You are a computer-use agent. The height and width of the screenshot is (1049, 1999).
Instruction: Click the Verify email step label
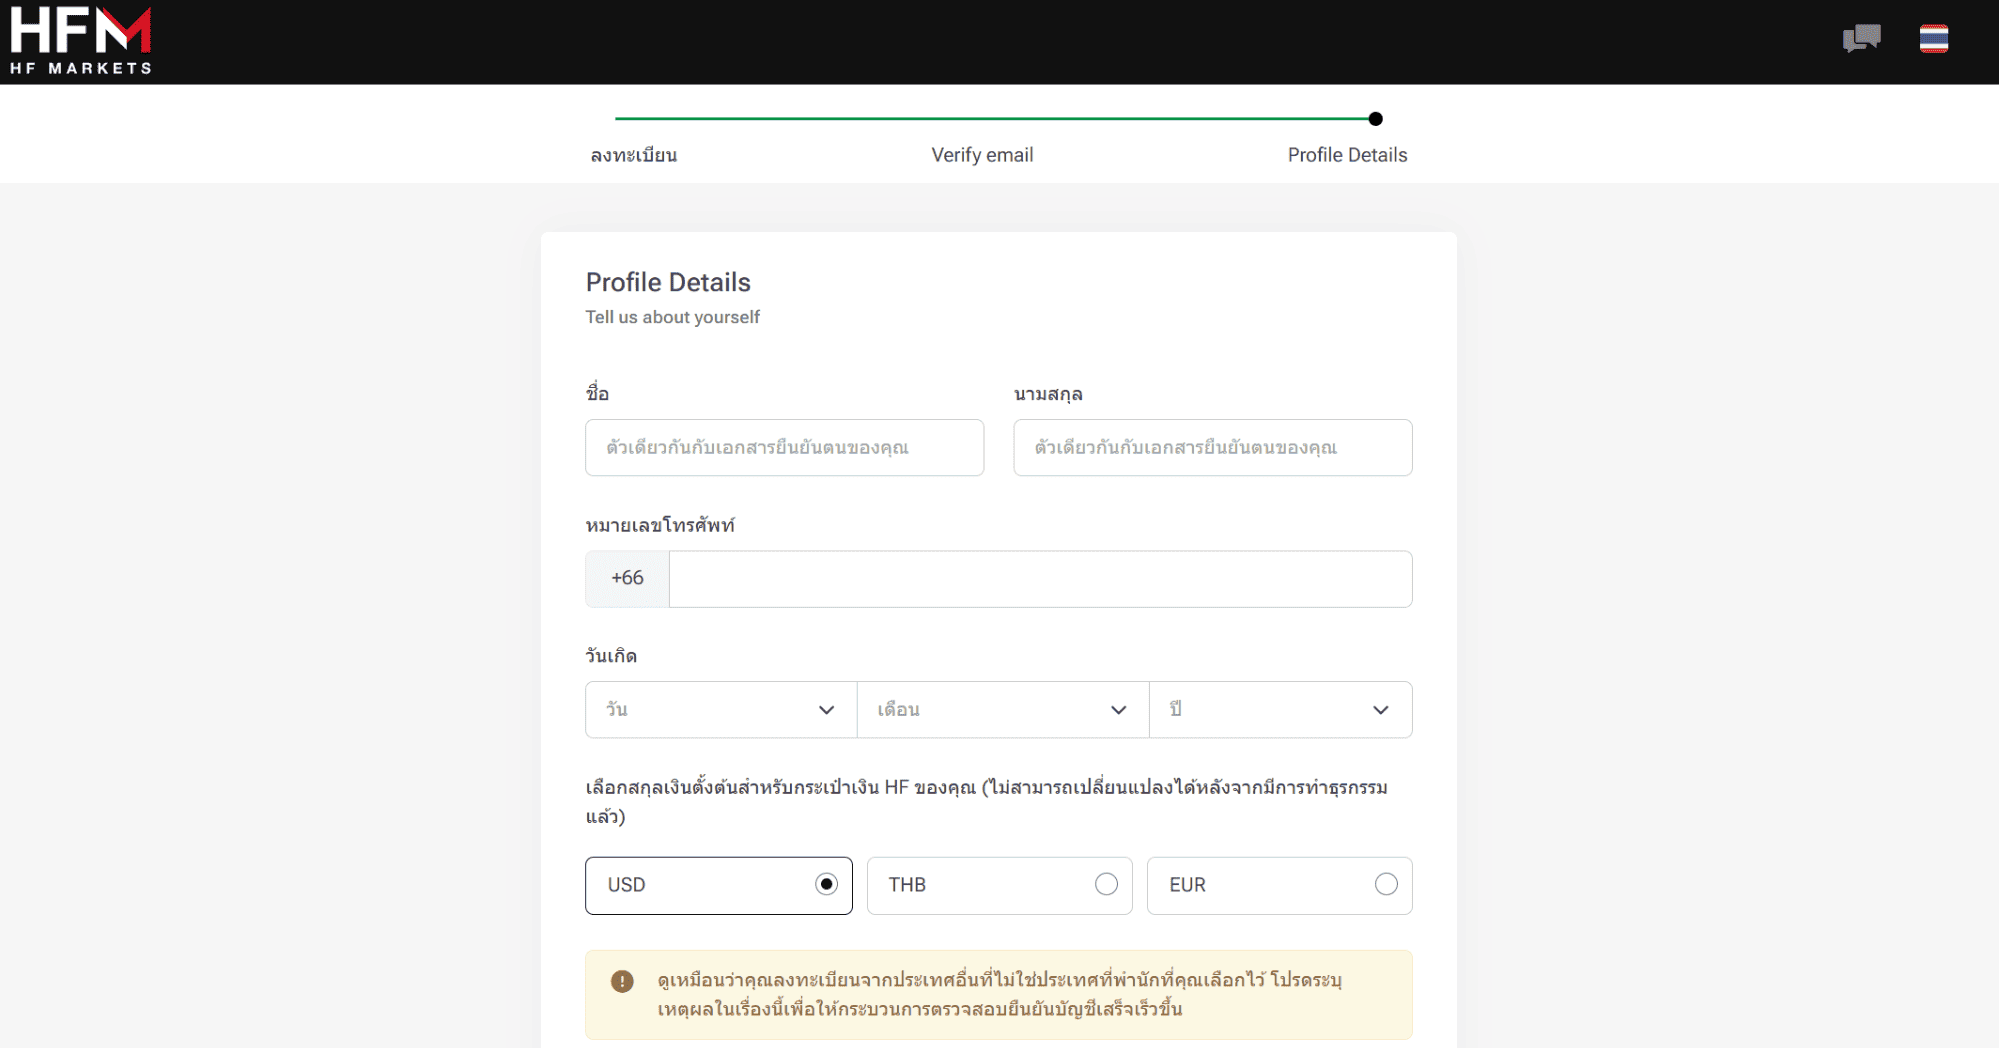(x=982, y=155)
